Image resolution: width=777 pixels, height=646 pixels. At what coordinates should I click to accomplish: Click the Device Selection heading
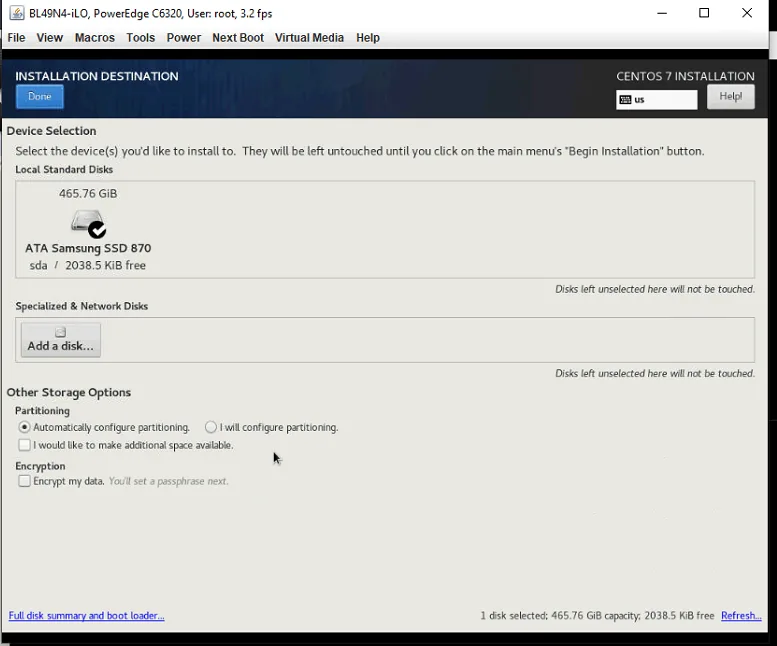click(52, 131)
